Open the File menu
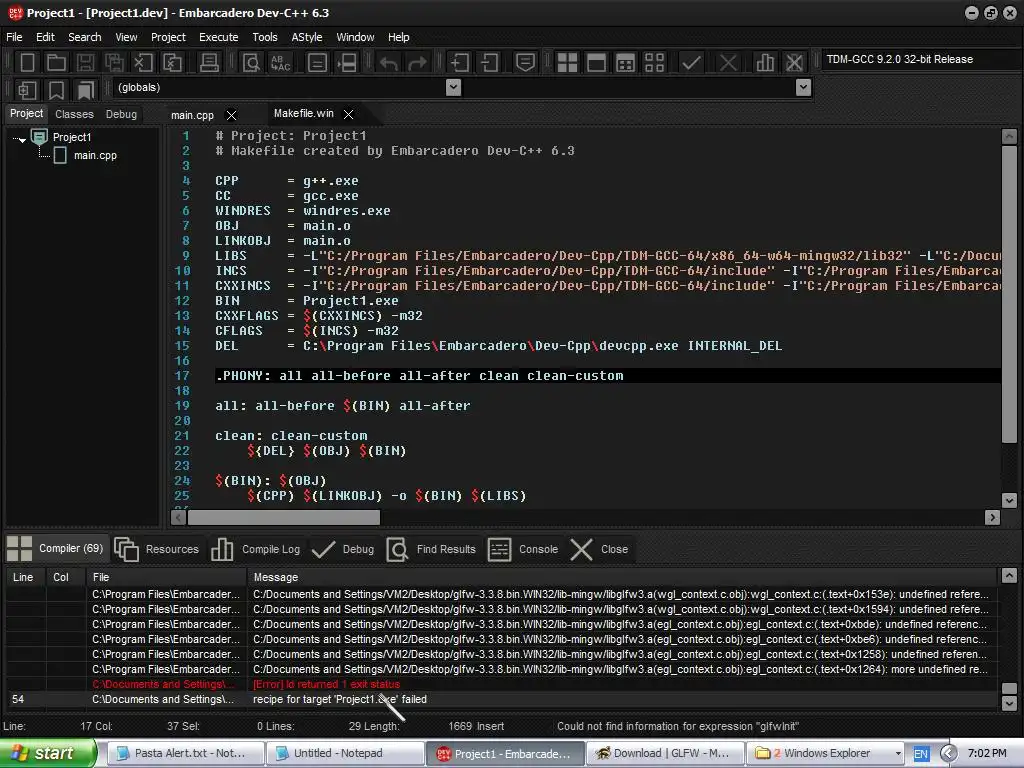The height and width of the screenshot is (768, 1024). (x=14, y=37)
